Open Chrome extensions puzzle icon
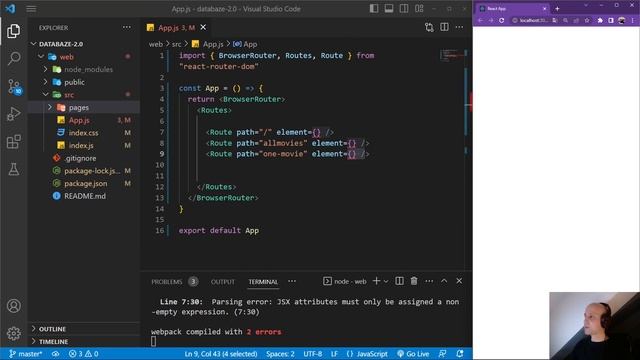 pos(600,20)
